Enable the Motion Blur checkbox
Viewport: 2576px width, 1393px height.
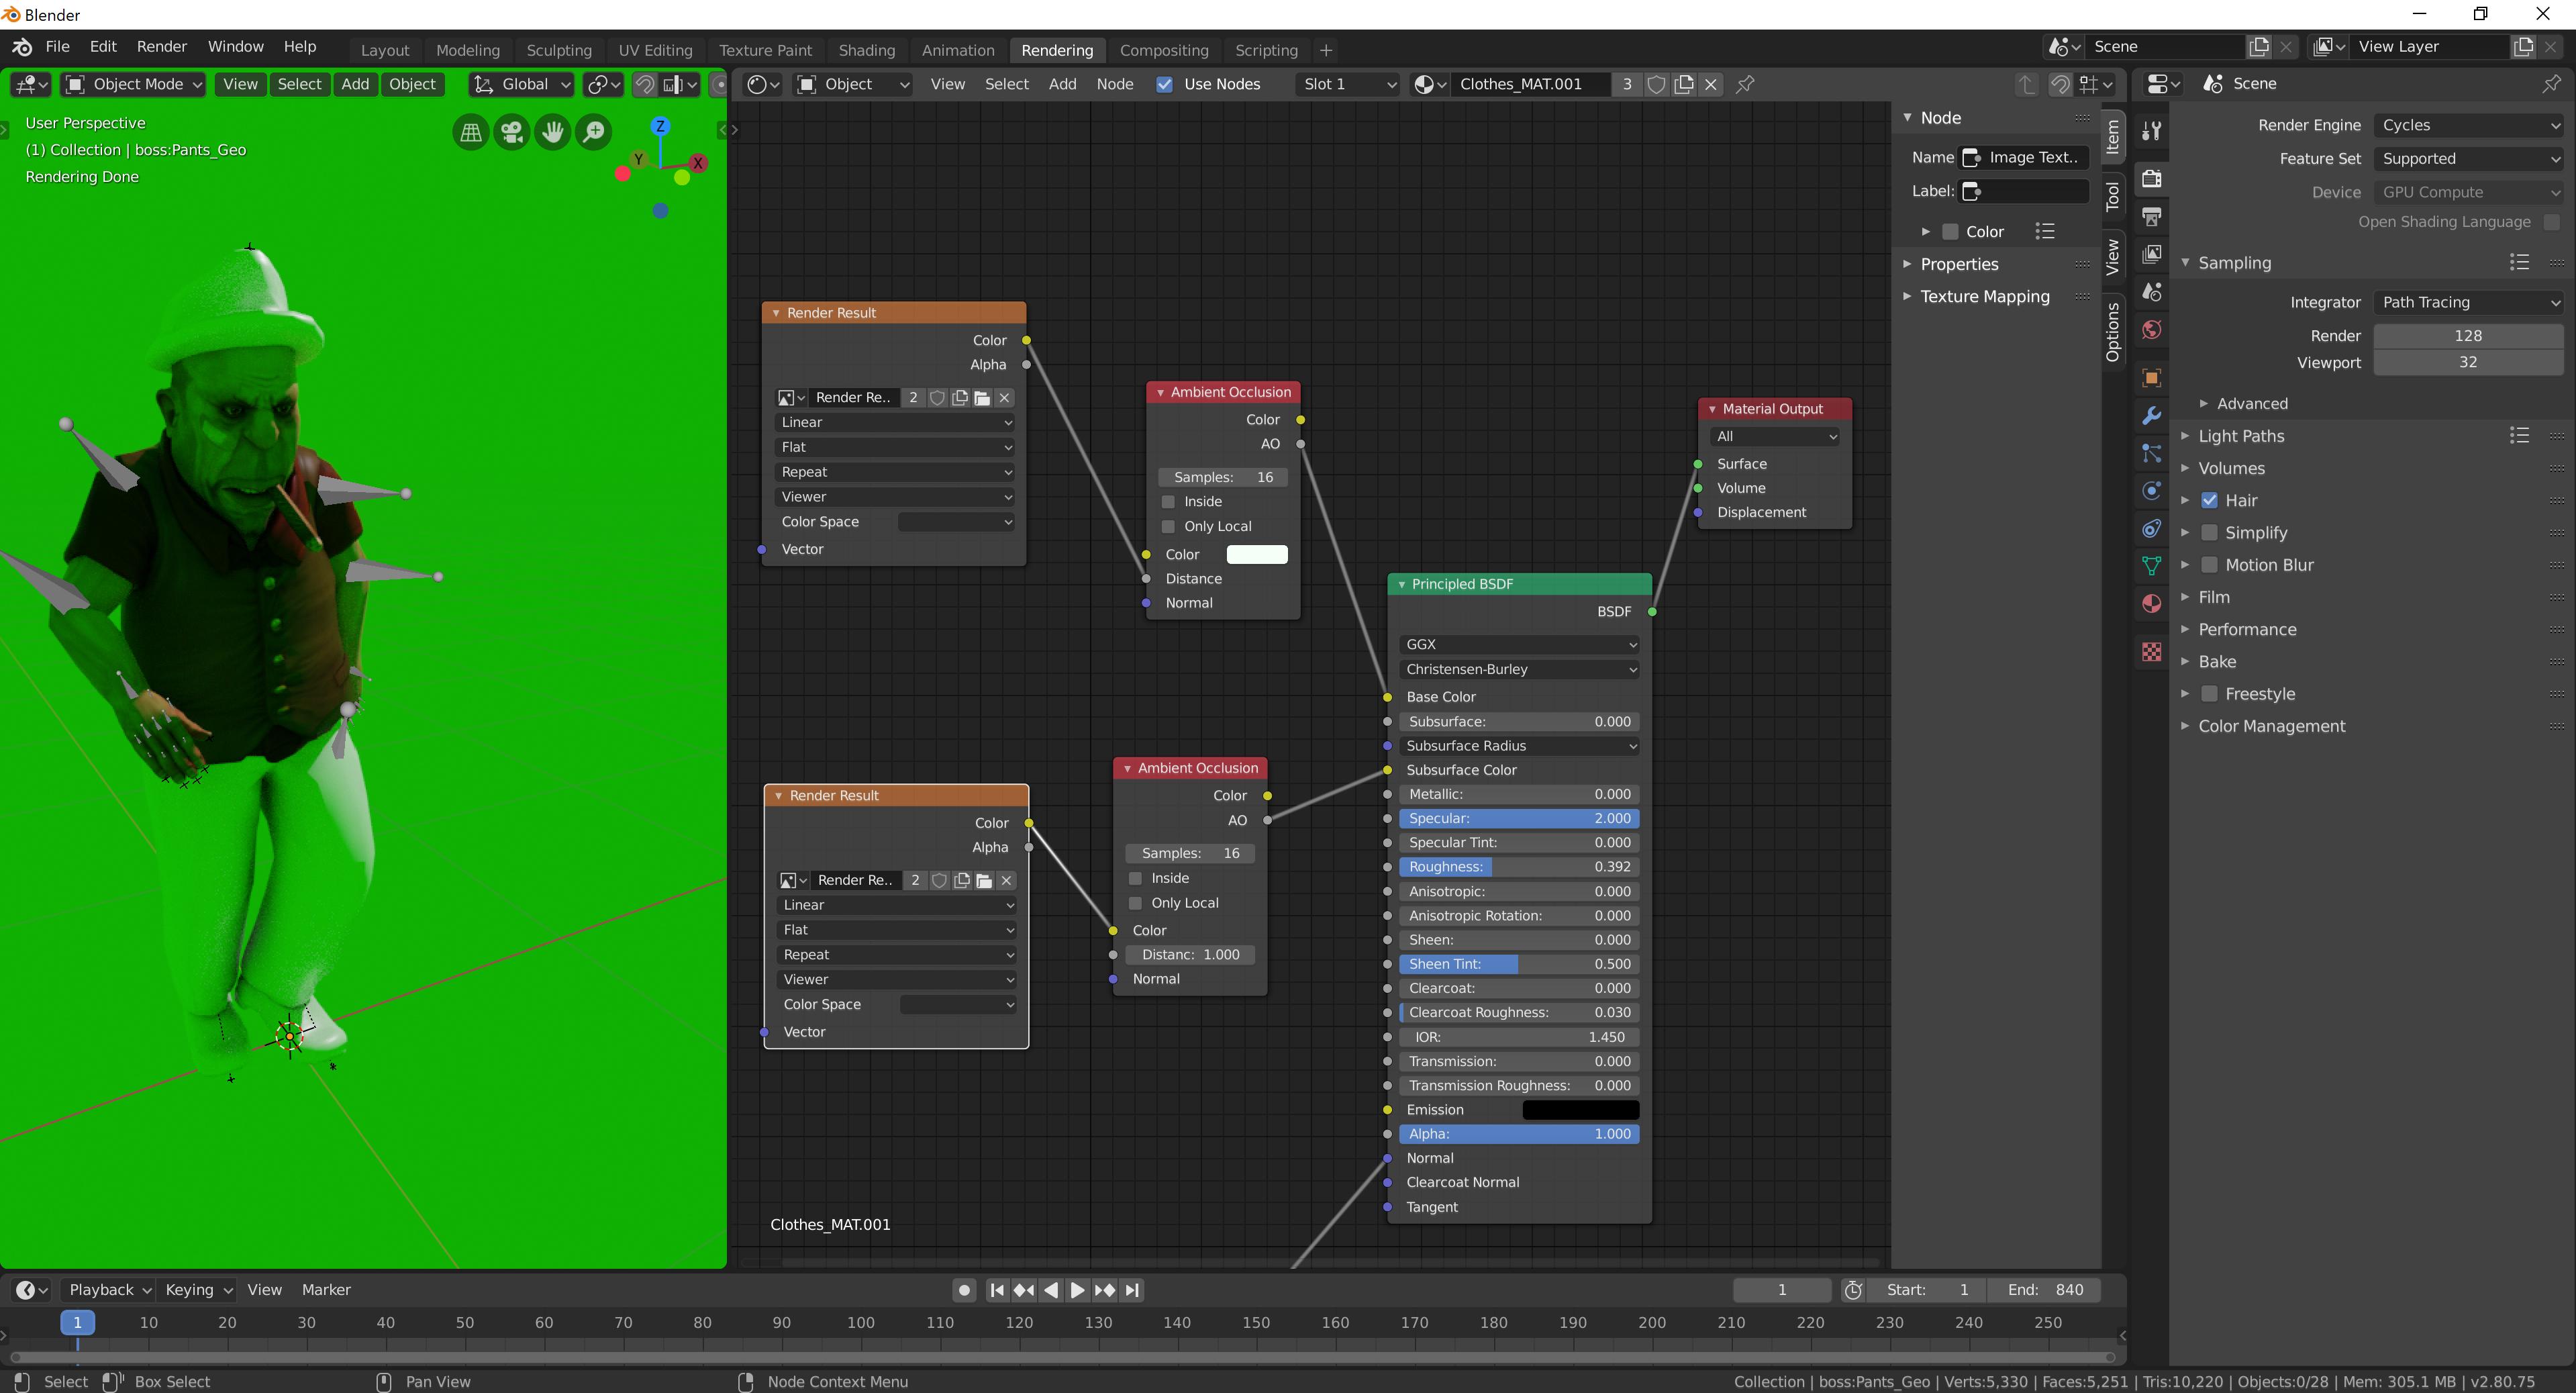(x=2209, y=565)
